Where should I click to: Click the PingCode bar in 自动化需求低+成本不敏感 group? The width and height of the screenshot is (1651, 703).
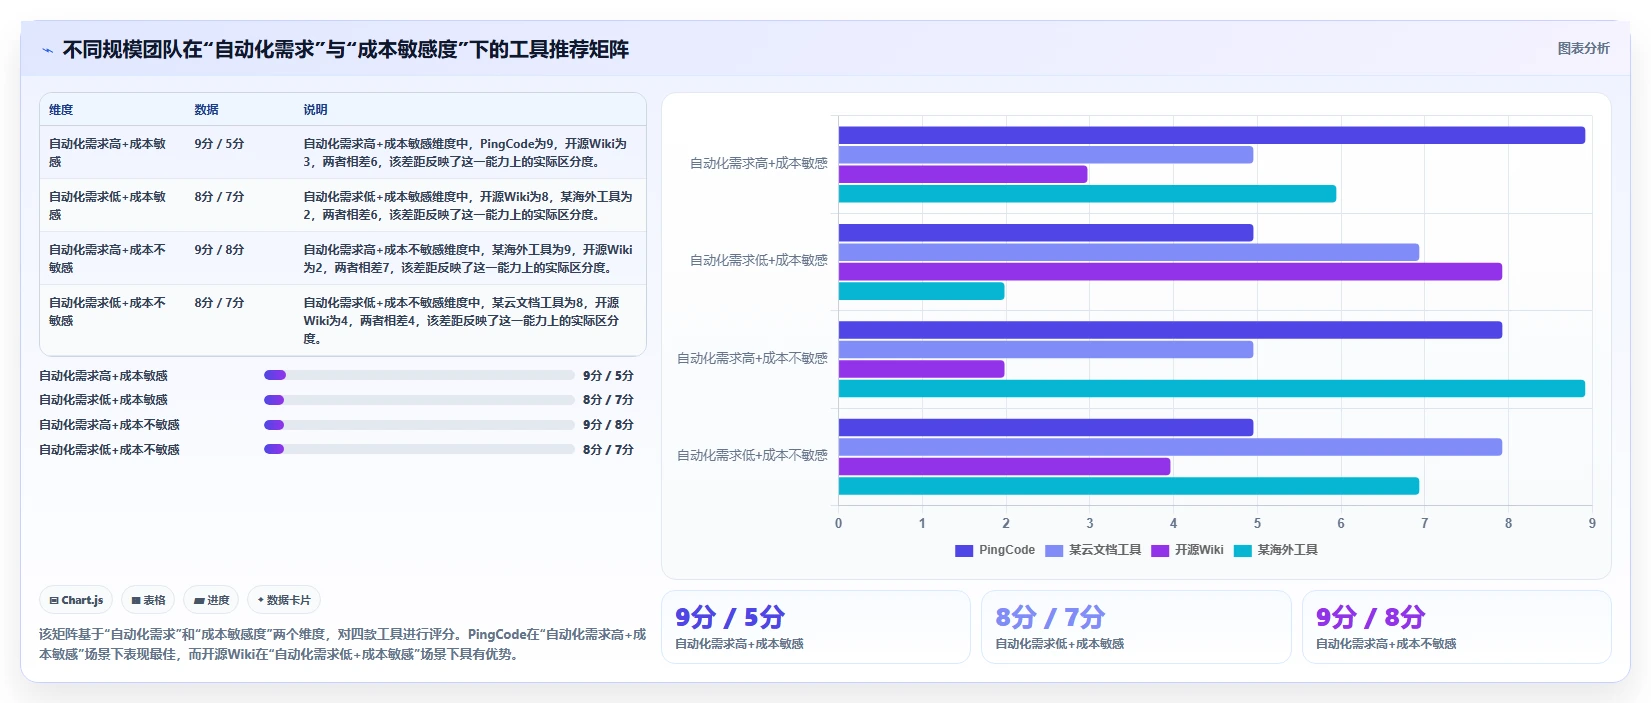coord(1046,427)
